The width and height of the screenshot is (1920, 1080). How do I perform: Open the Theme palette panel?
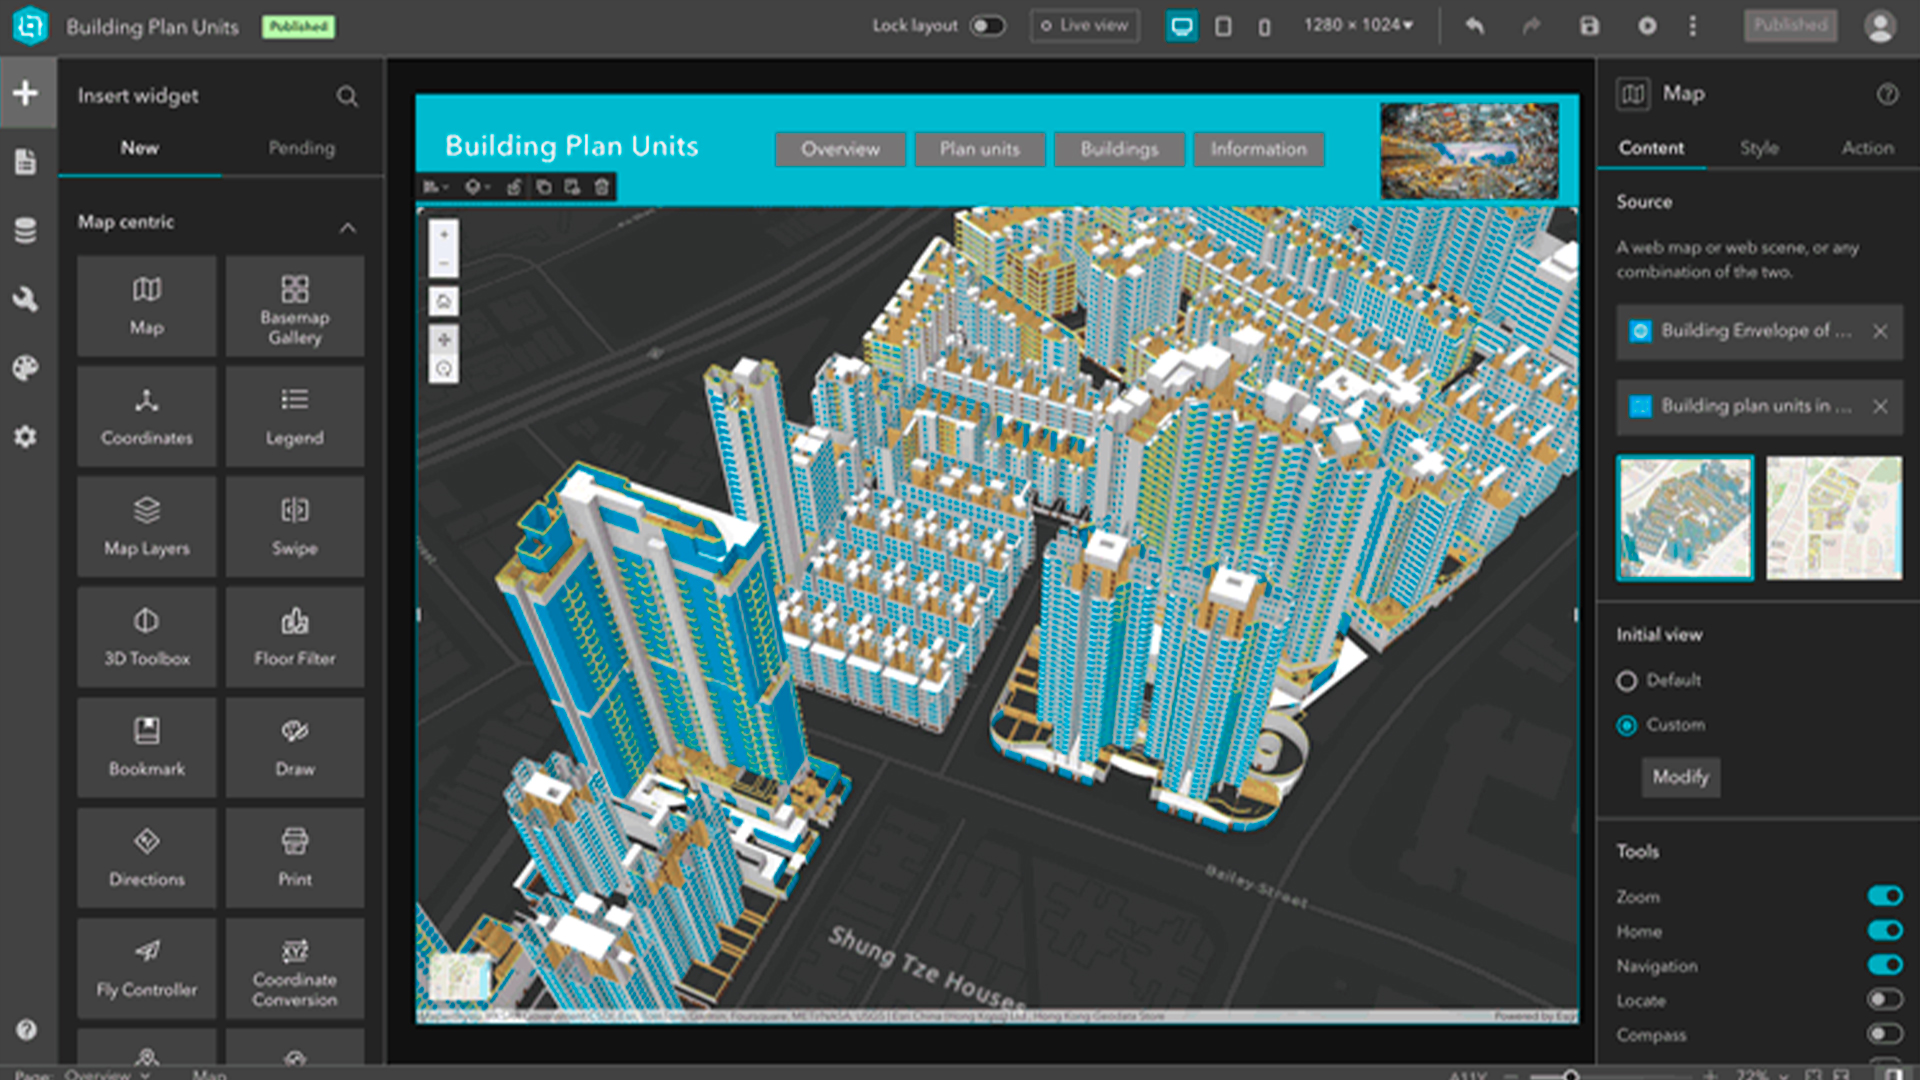[x=26, y=368]
